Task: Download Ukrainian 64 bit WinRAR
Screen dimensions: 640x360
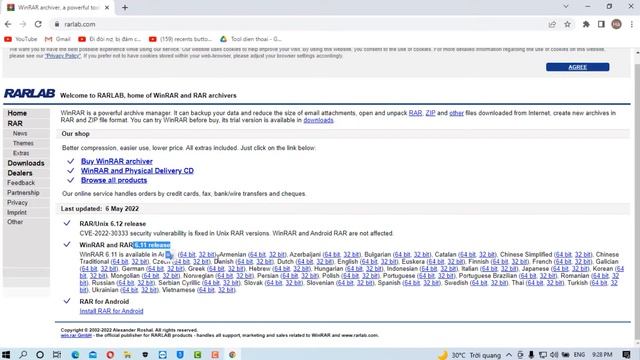Action: click(129, 290)
